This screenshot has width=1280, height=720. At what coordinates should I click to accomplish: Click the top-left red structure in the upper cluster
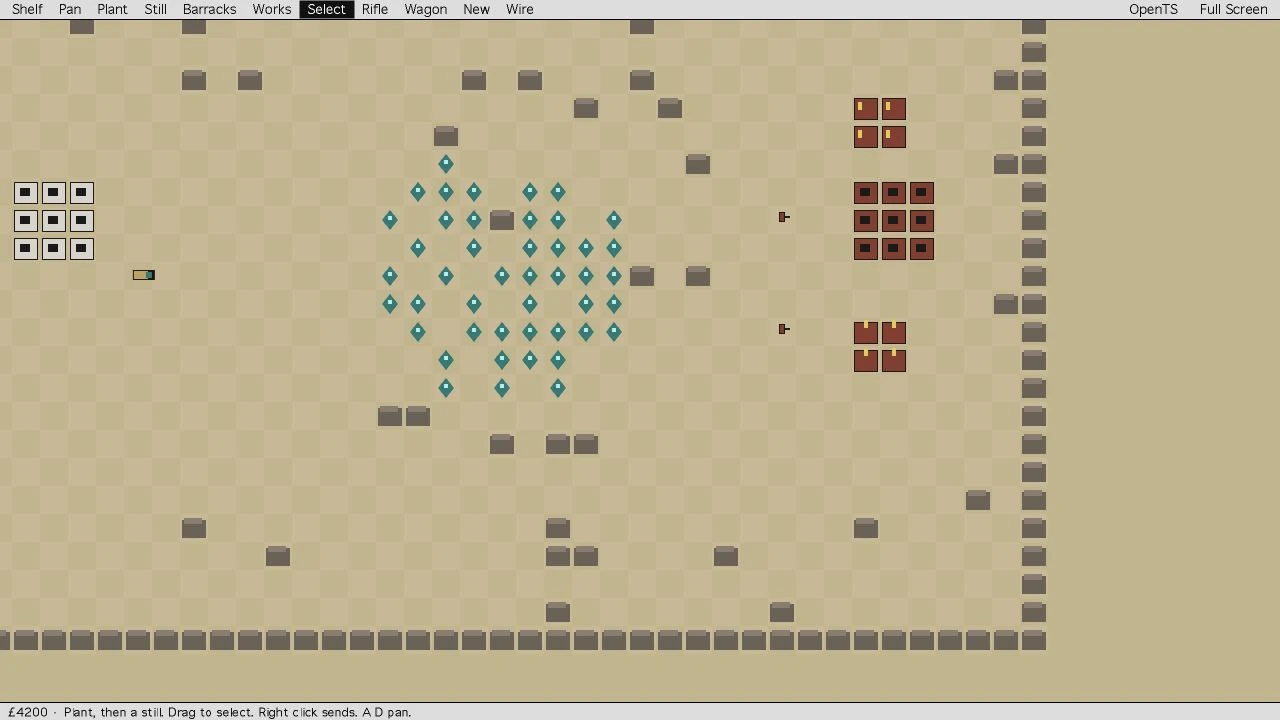click(x=866, y=108)
